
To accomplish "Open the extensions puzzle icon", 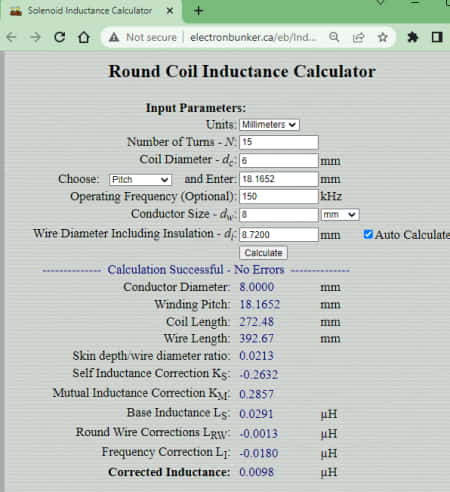I will [413, 37].
